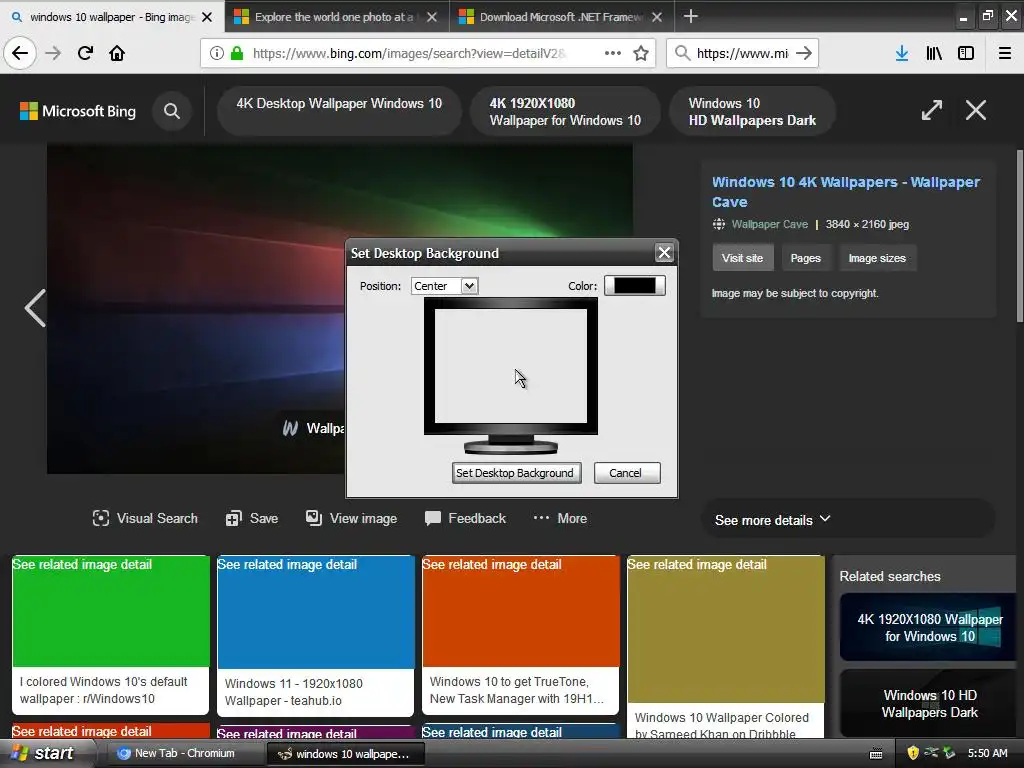Screen dimensions: 1024x768
Task: Open the hamburger application menu
Action: pyautogui.click(x=1005, y=53)
